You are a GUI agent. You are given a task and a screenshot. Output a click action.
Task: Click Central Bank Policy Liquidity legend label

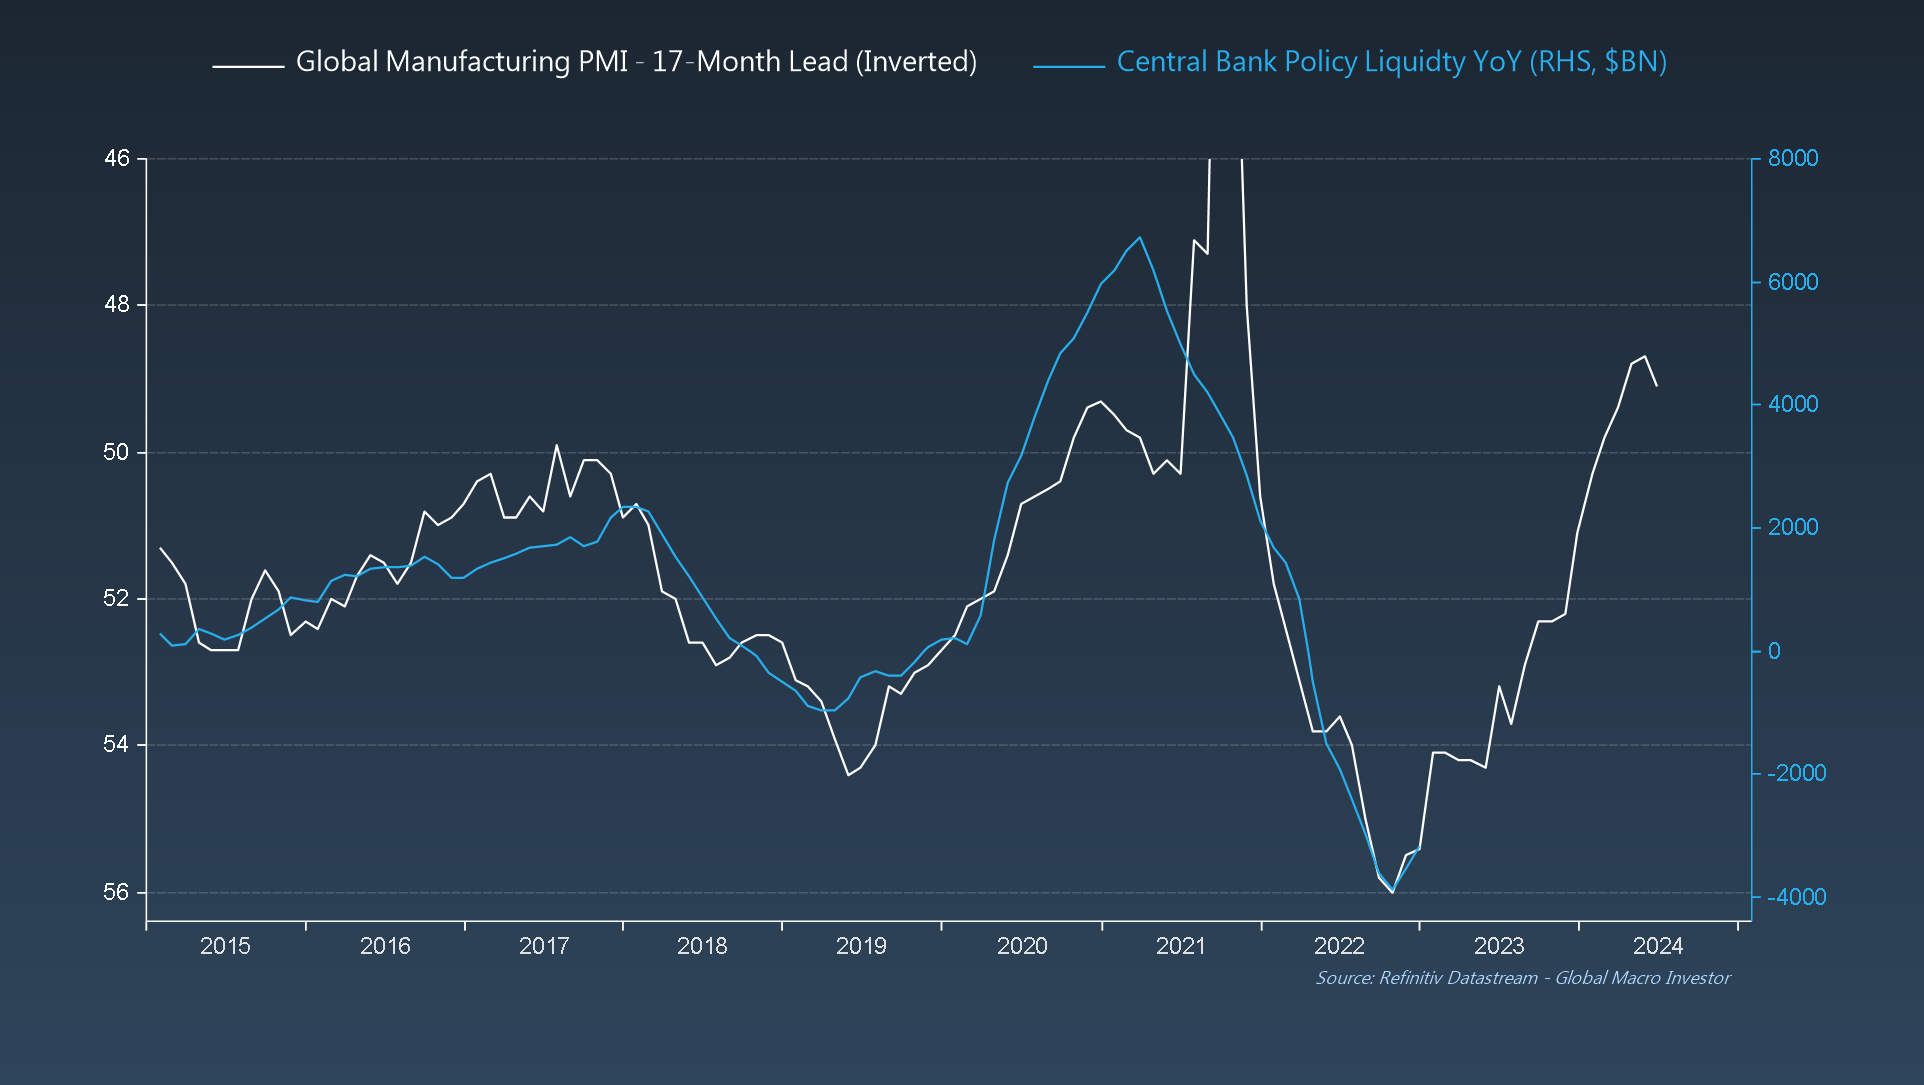(x=1391, y=62)
